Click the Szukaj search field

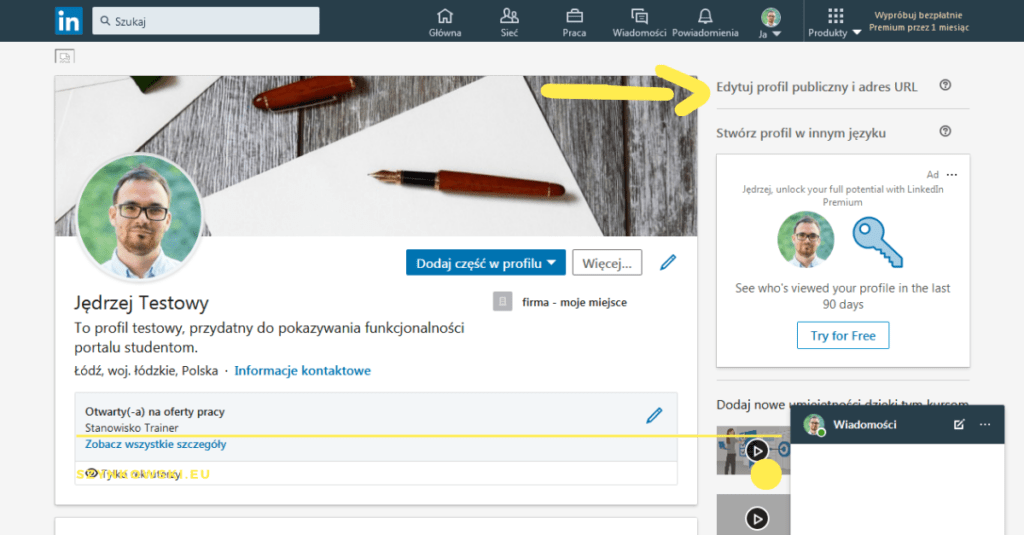point(206,21)
